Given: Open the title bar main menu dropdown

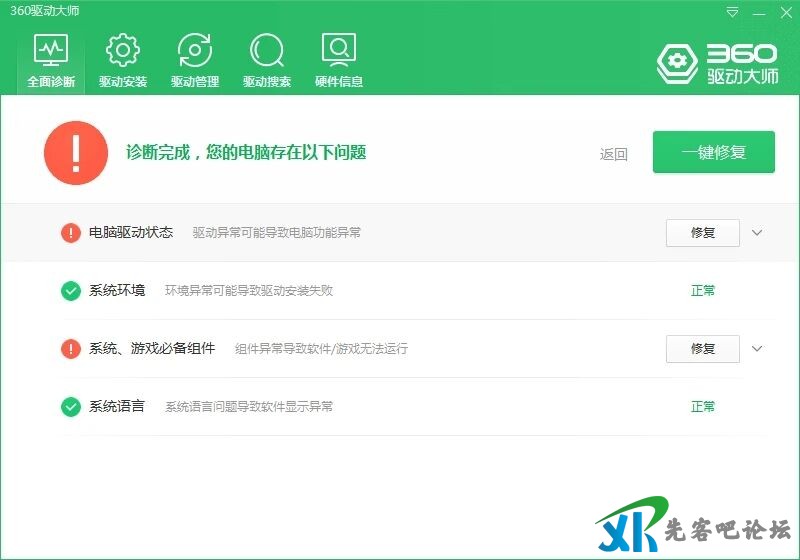Looking at the screenshot, I should point(733,13).
